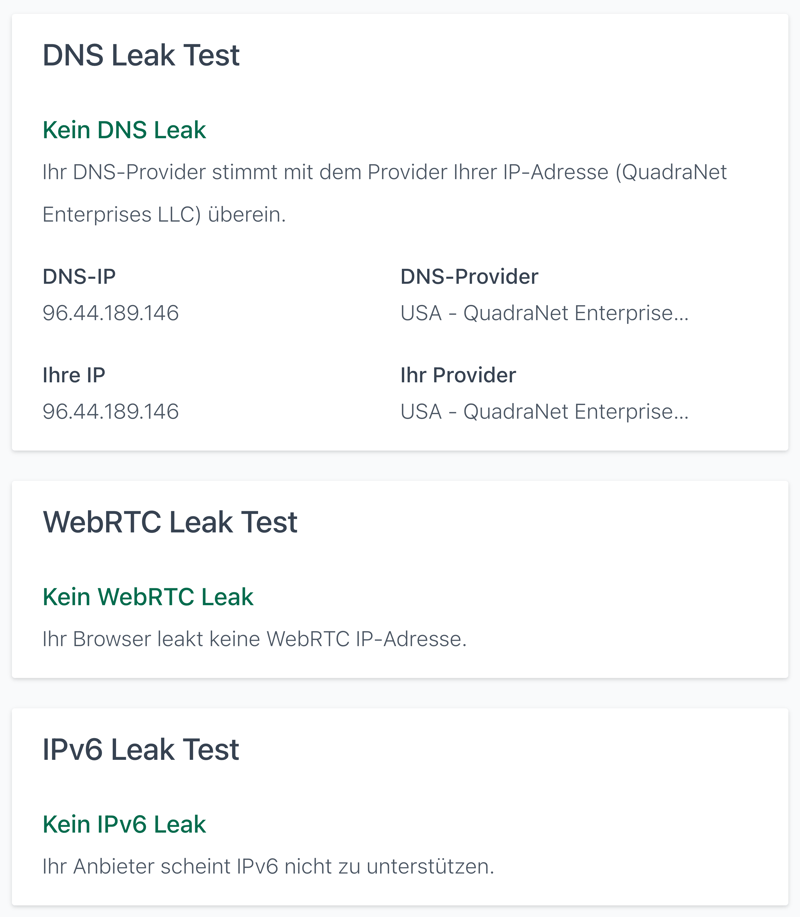Screen dimensions: 800x917
Task: Click the IPv6 Leak Test heading
Action: (x=141, y=750)
